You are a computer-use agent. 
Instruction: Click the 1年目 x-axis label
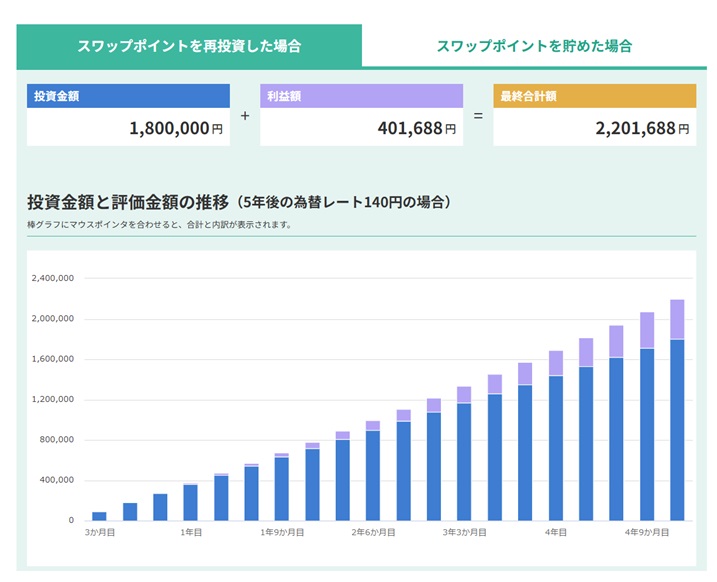tap(191, 532)
